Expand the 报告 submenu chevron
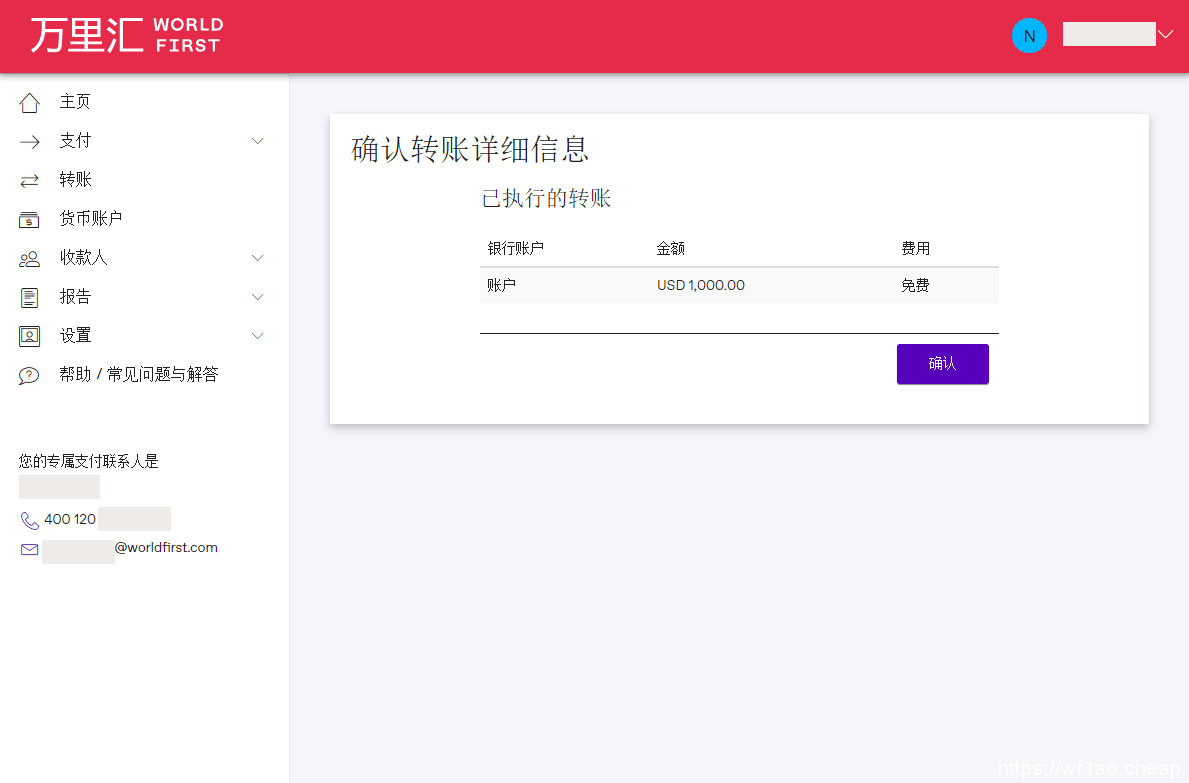Screen dimensions: 1189x783 (258, 297)
